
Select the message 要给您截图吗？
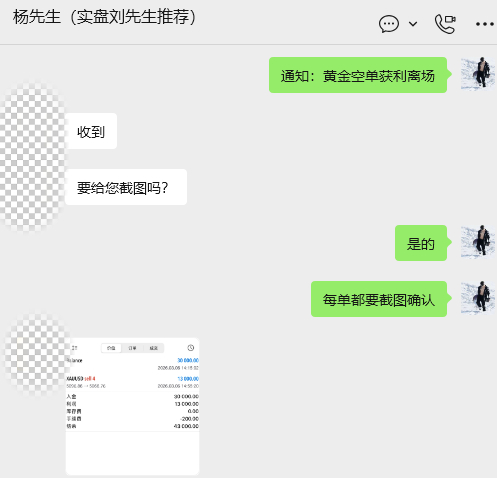tap(126, 187)
